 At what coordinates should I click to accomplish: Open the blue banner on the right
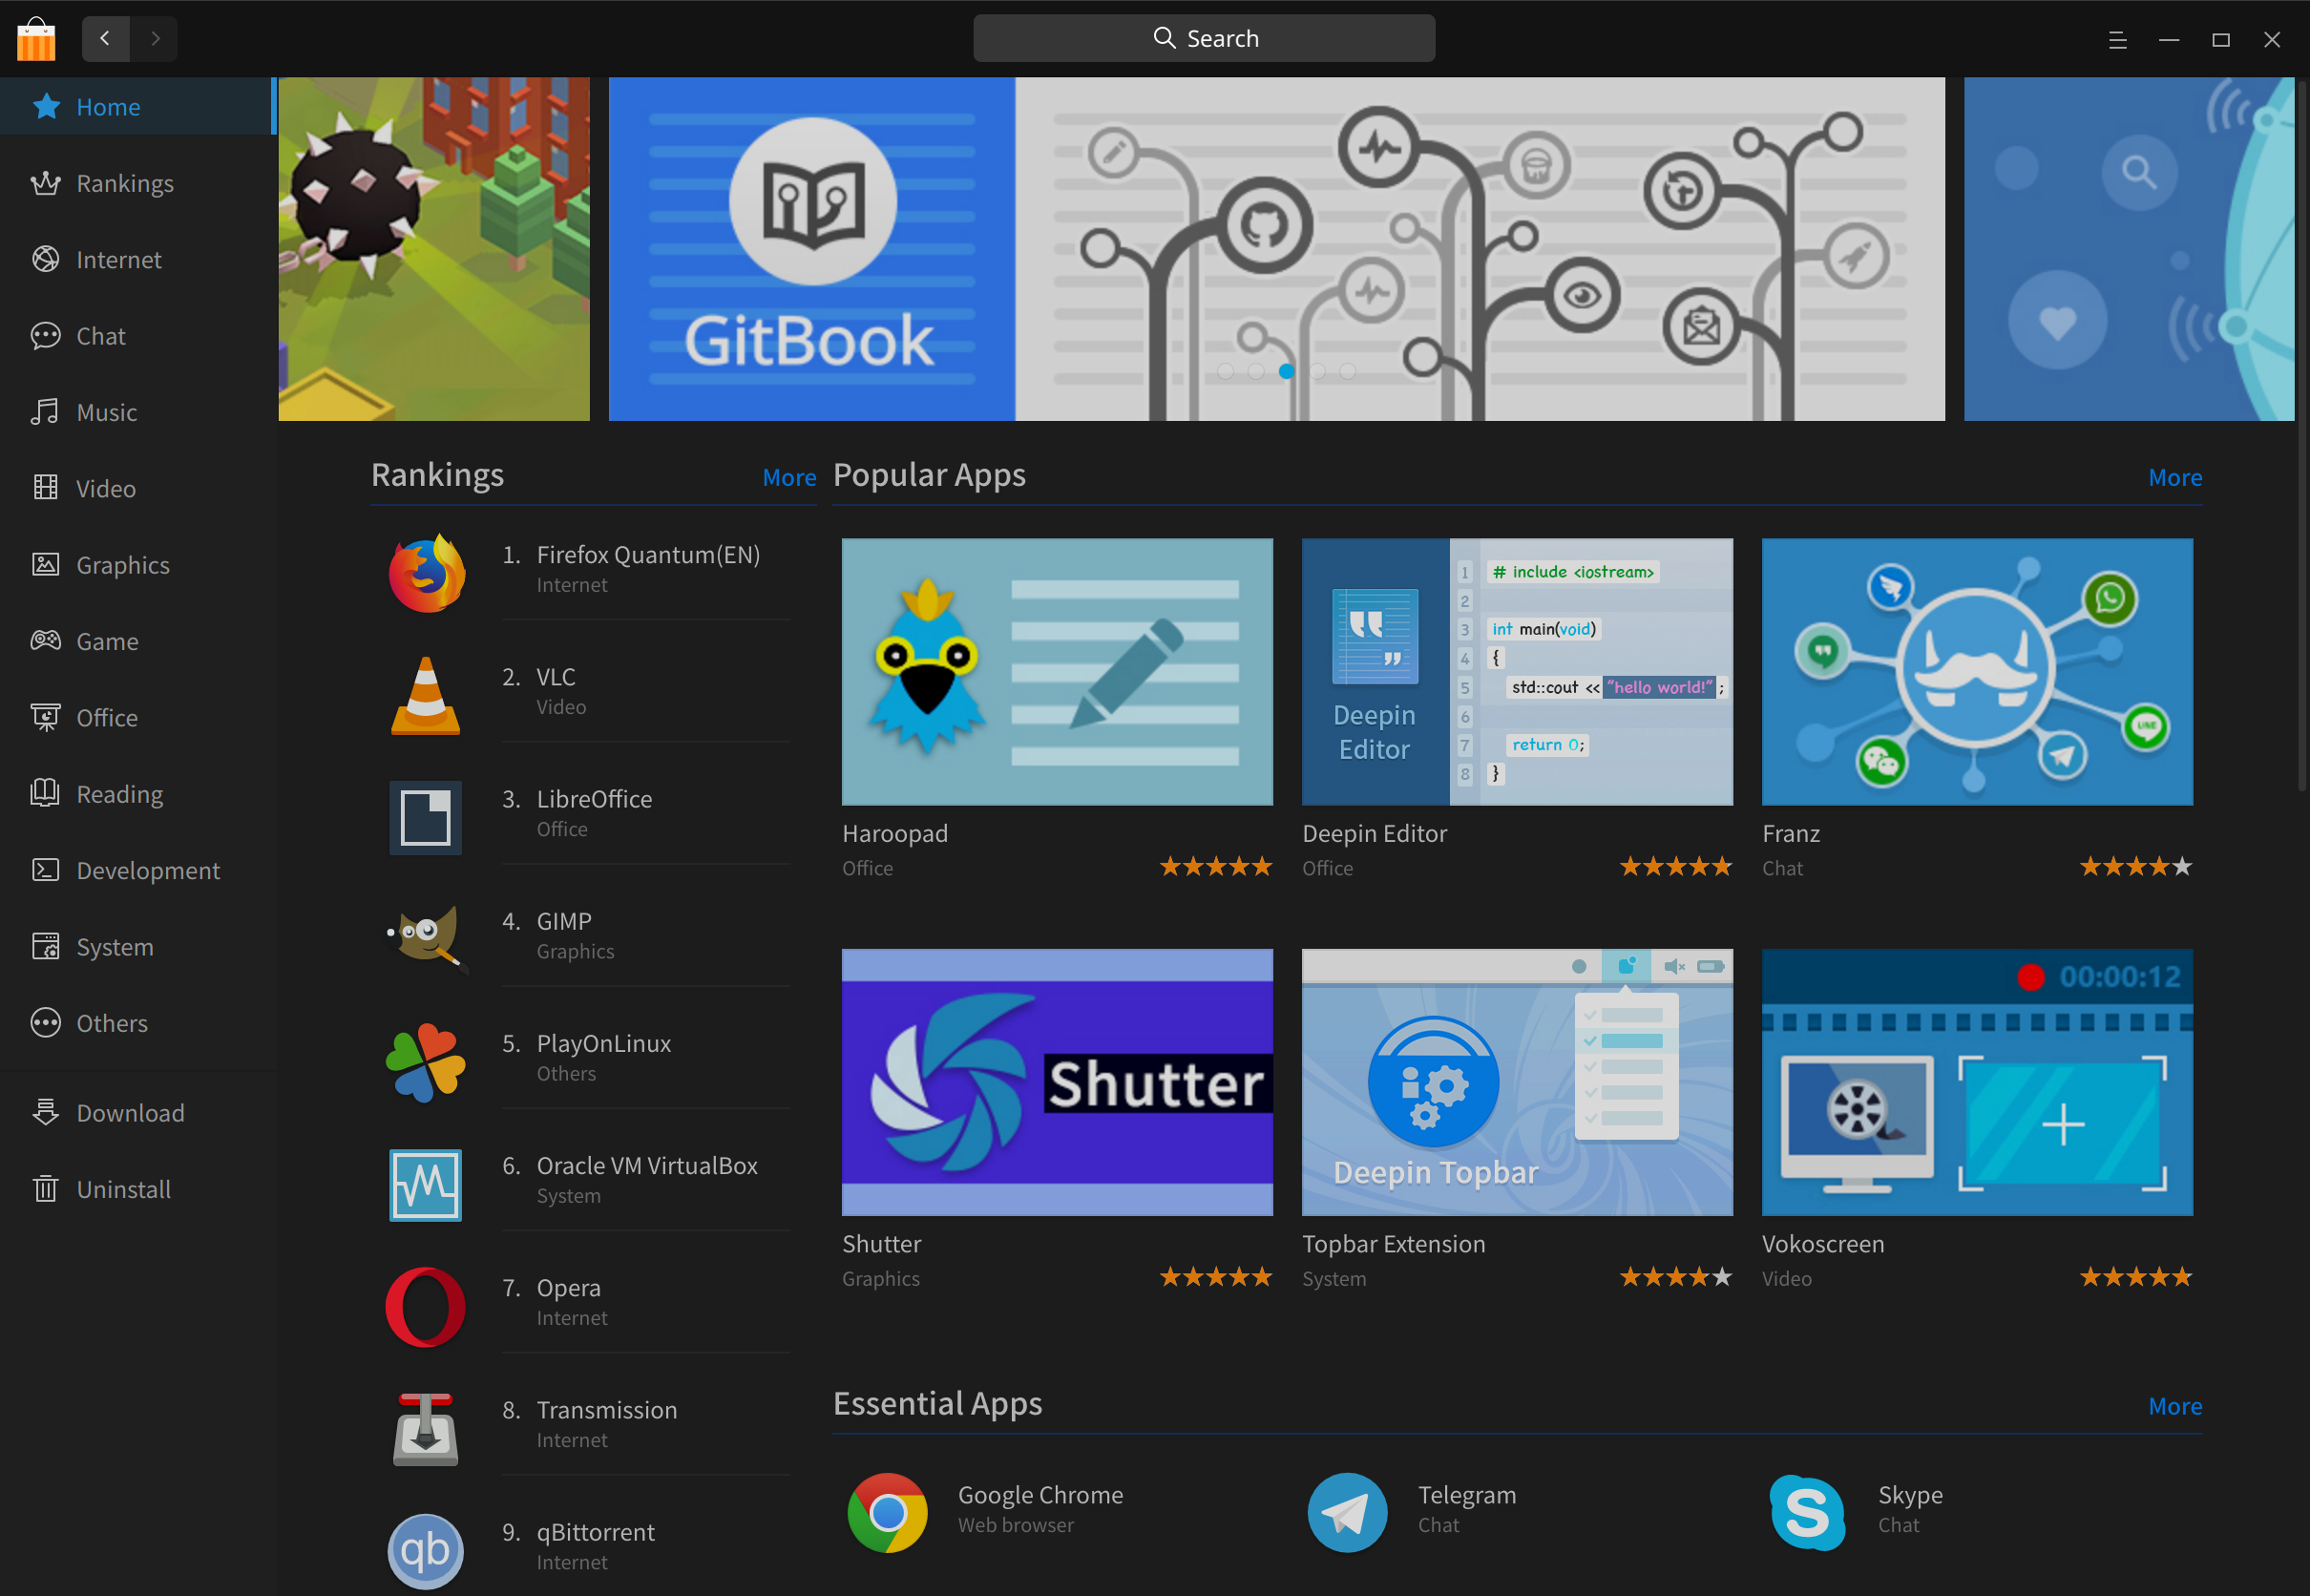pyautogui.click(x=2128, y=249)
